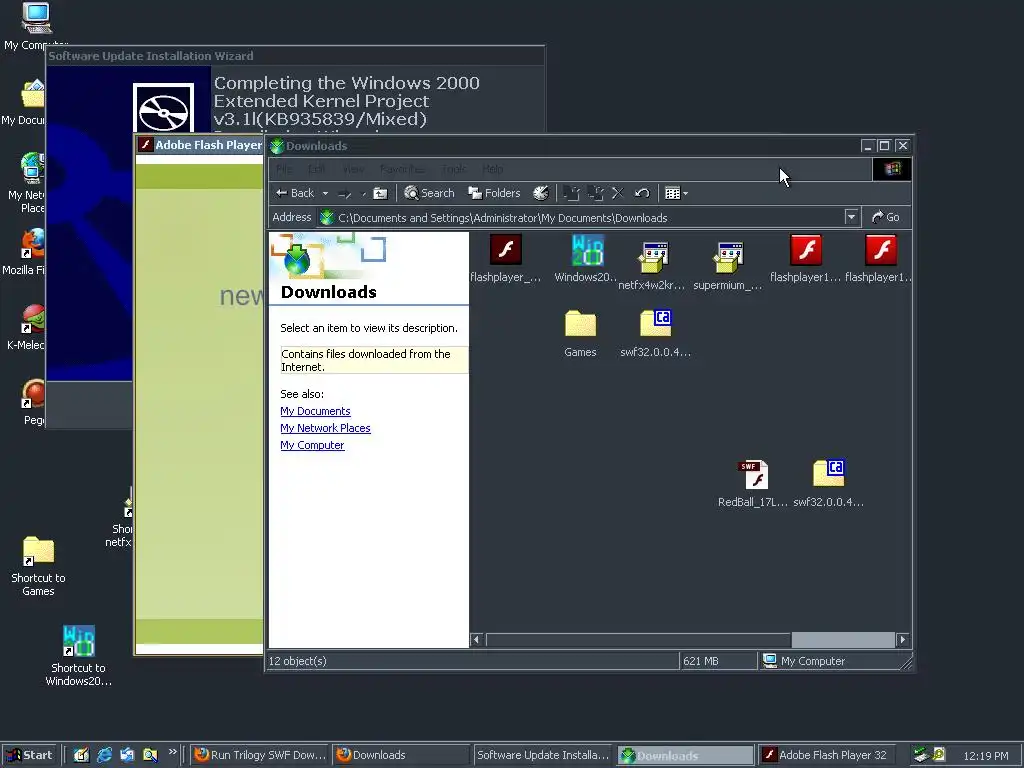Click the fourth Quick Launch search icon
Image resolution: width=1024 pixels, height=768 pixels.
pos(150,755)
